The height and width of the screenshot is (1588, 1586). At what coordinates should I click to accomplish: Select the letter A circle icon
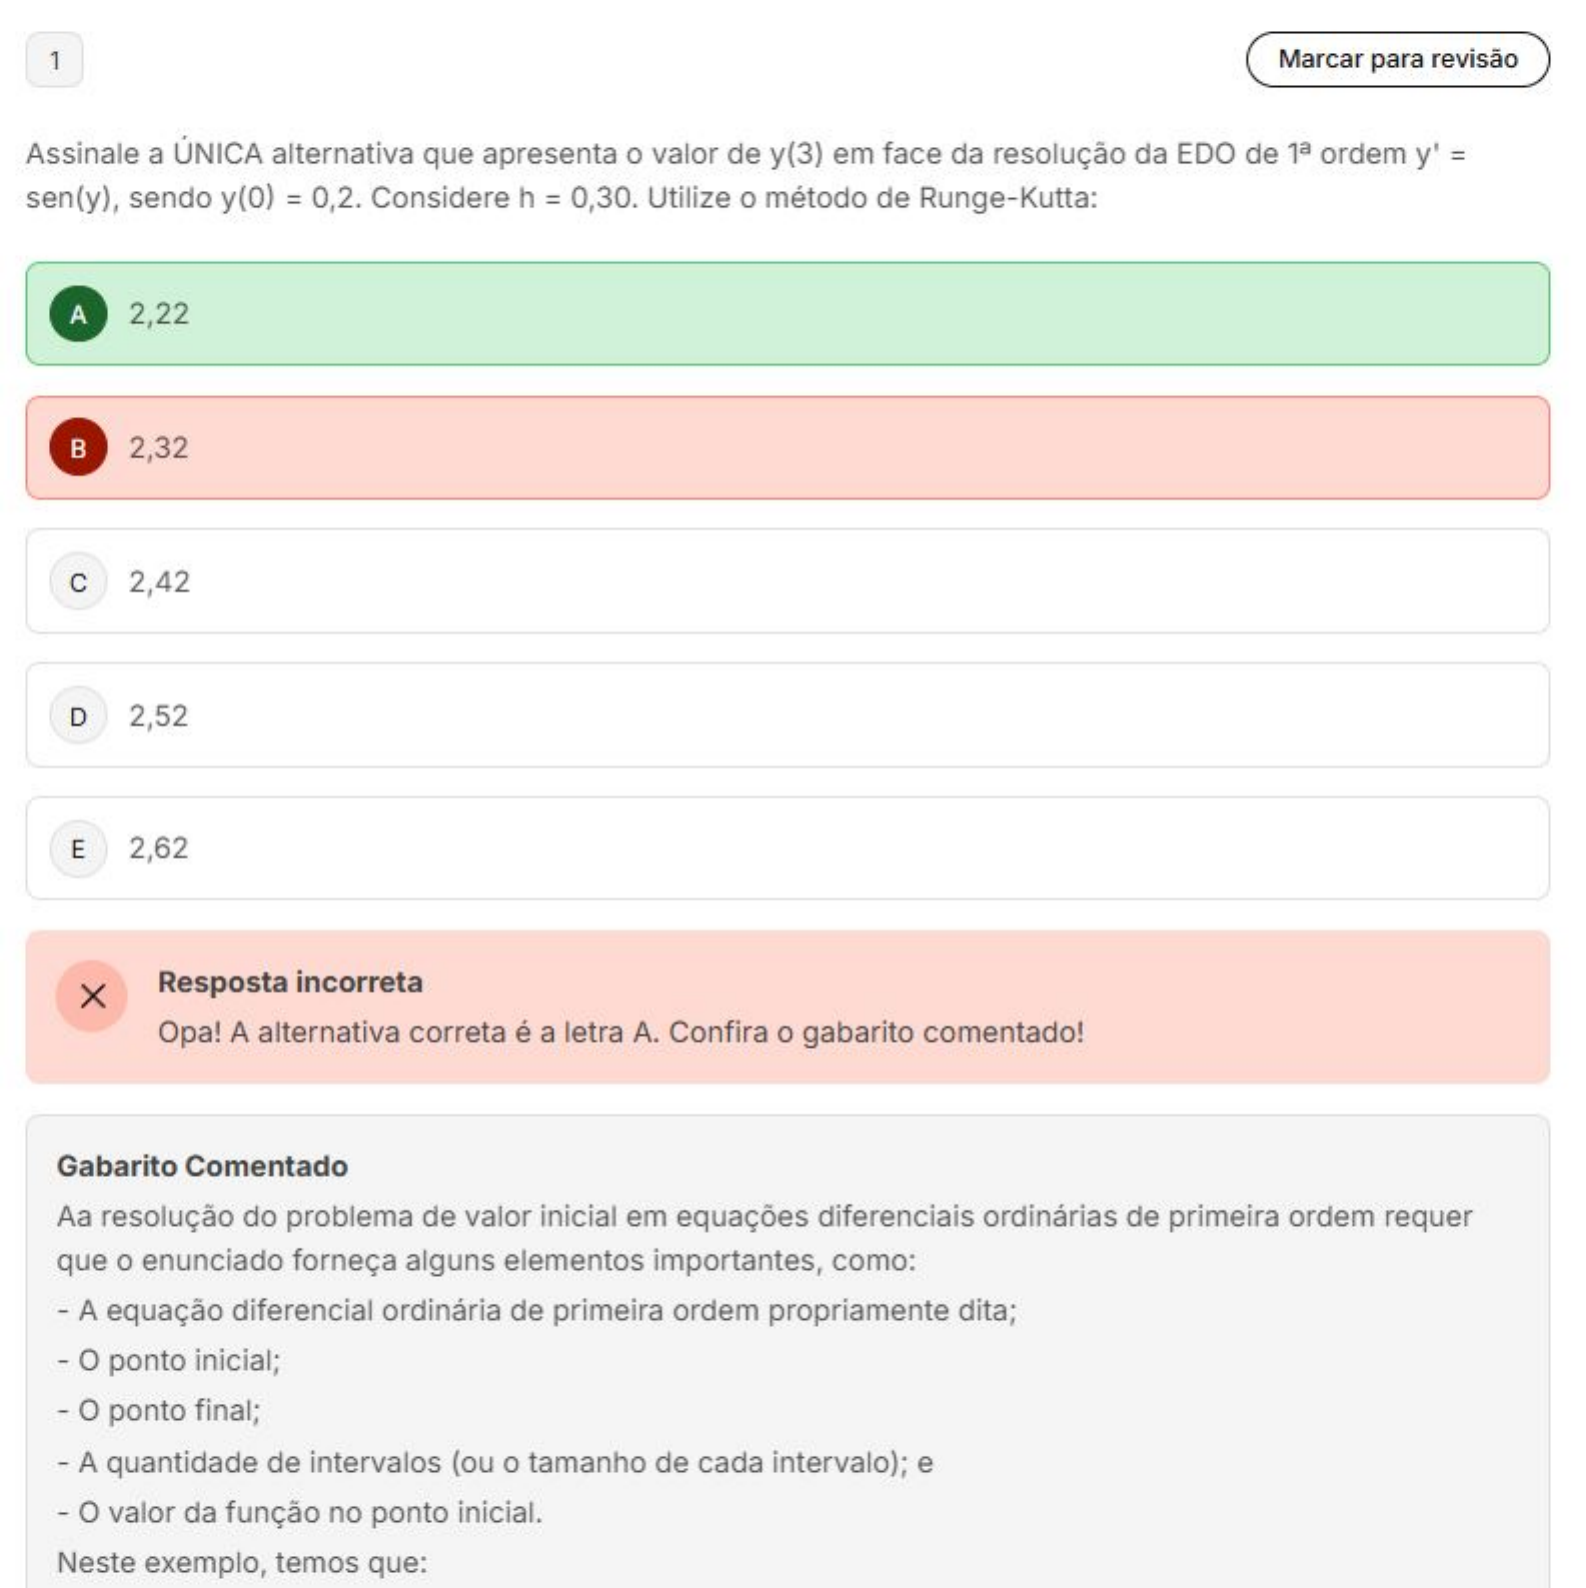pyautogui.click(x=78, y=314)
